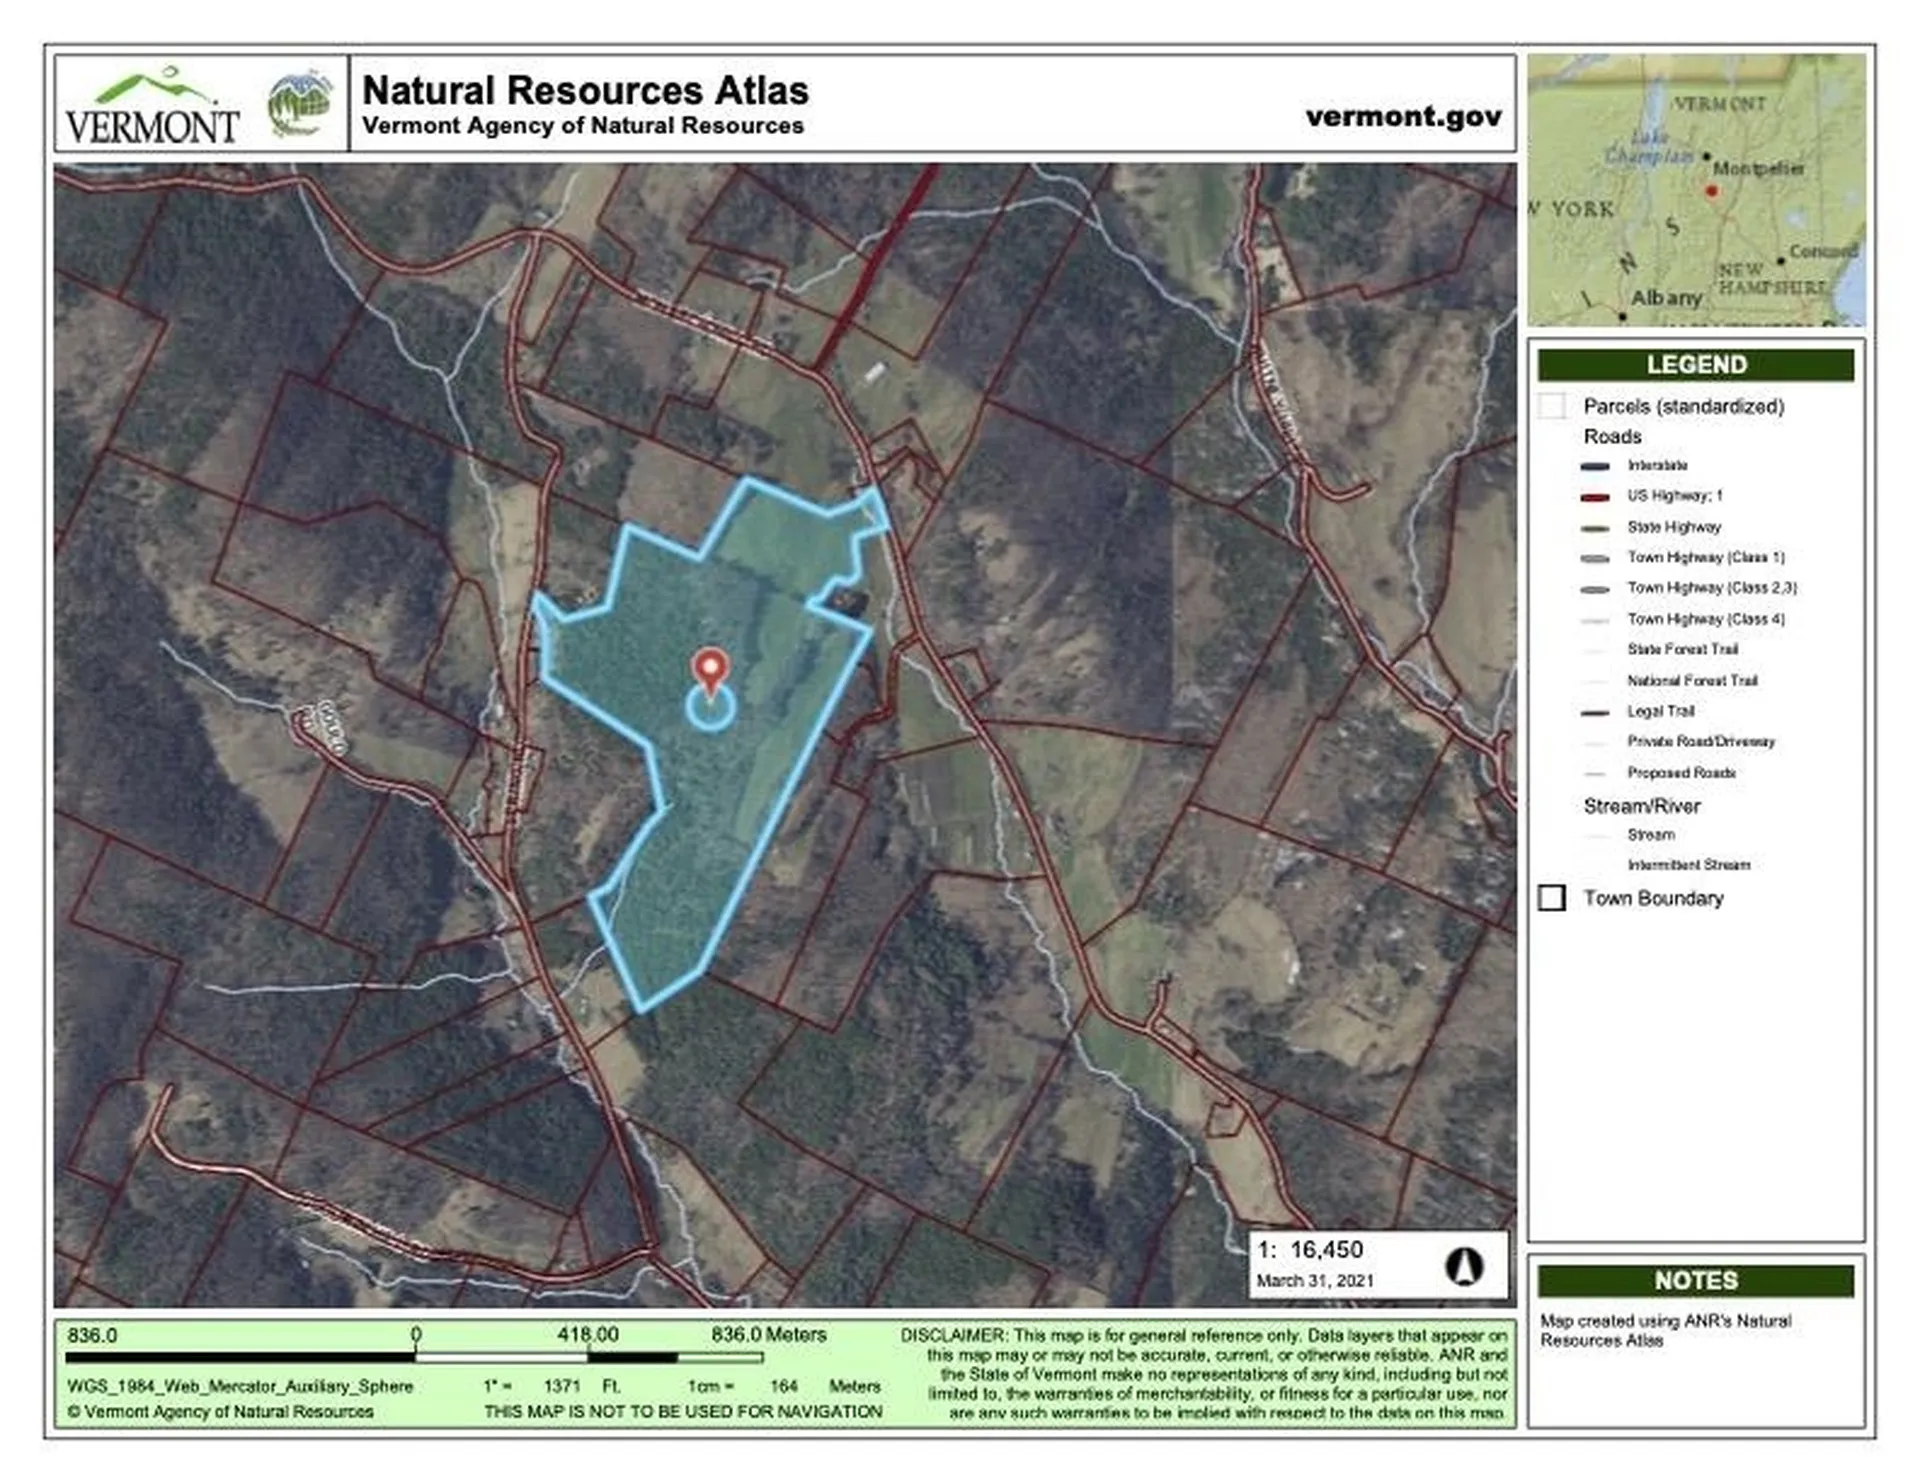Click the US Highway legend line symbol

tap(1595, 497)
